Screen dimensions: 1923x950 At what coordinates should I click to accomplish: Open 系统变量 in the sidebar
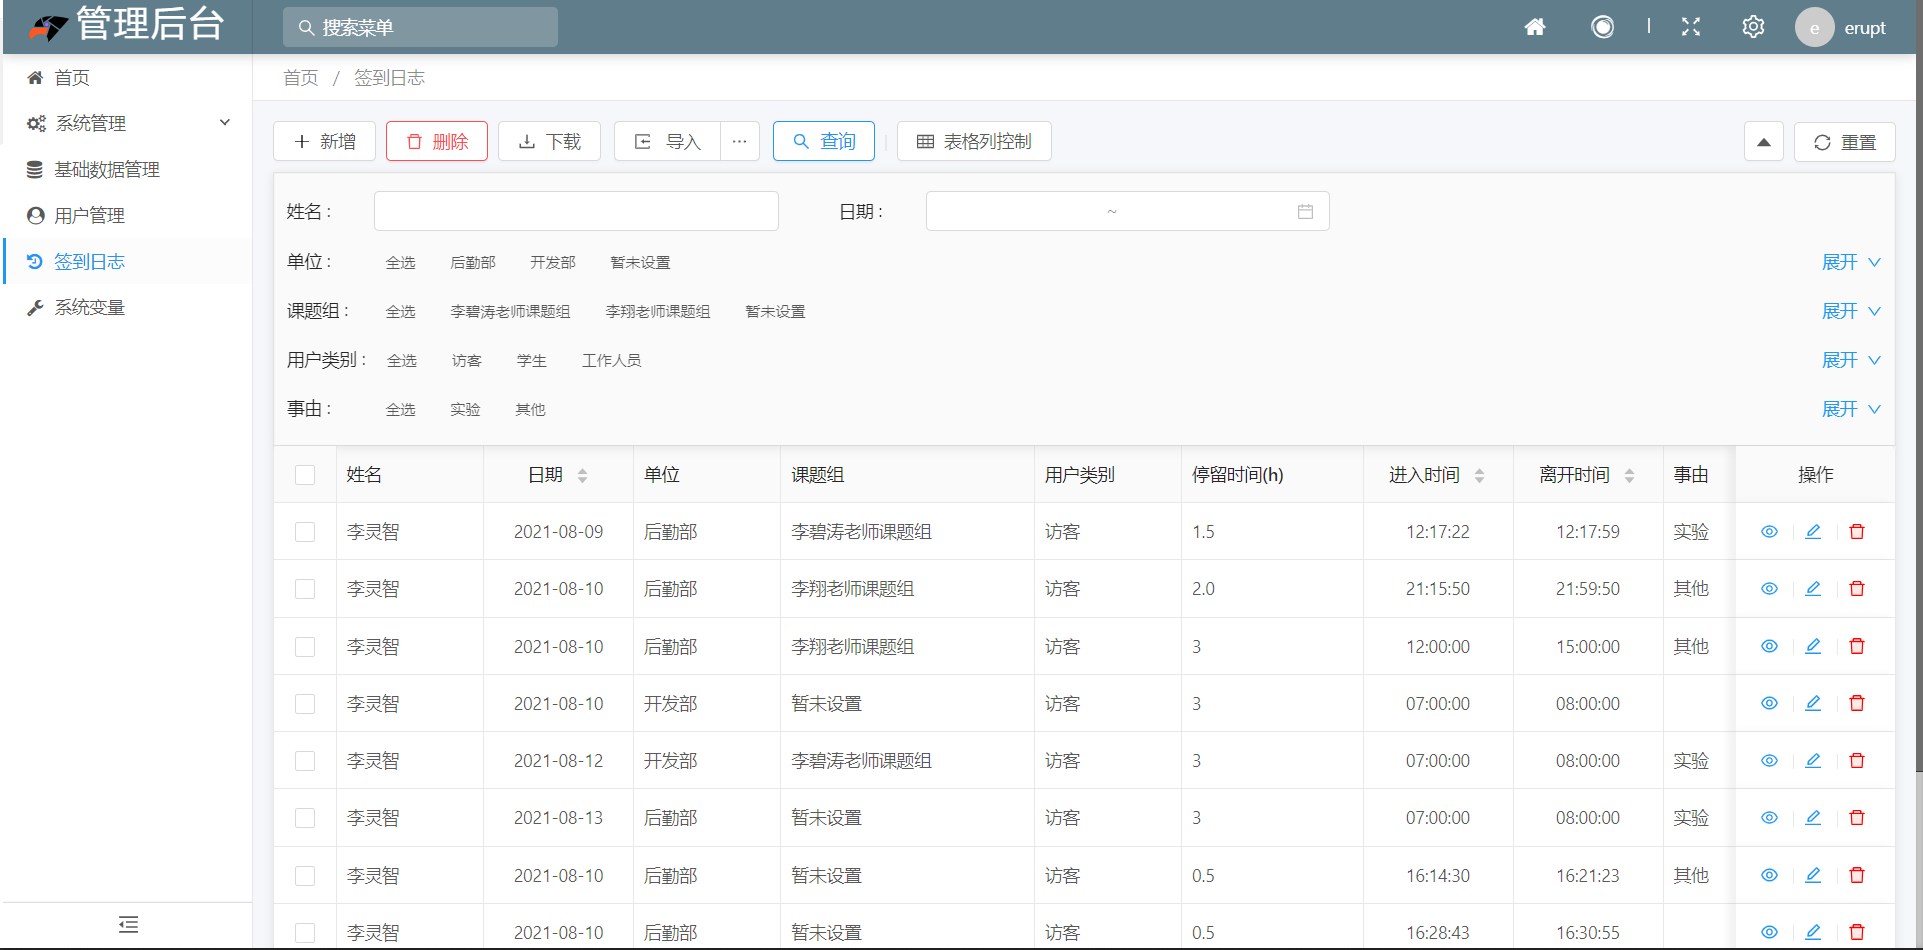pos(128,307)
